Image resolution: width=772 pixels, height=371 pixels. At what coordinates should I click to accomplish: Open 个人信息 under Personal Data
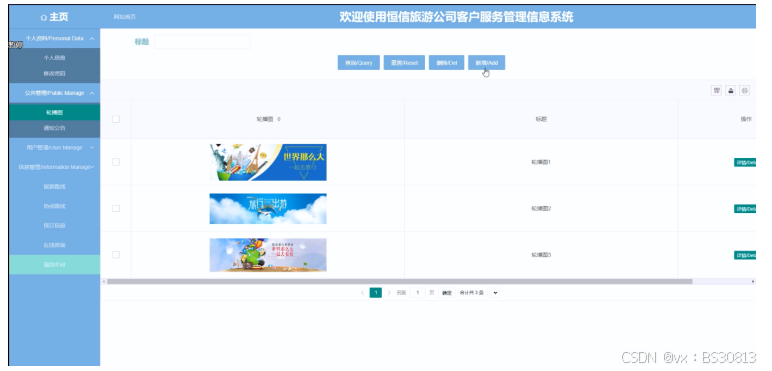pos(54,58)
